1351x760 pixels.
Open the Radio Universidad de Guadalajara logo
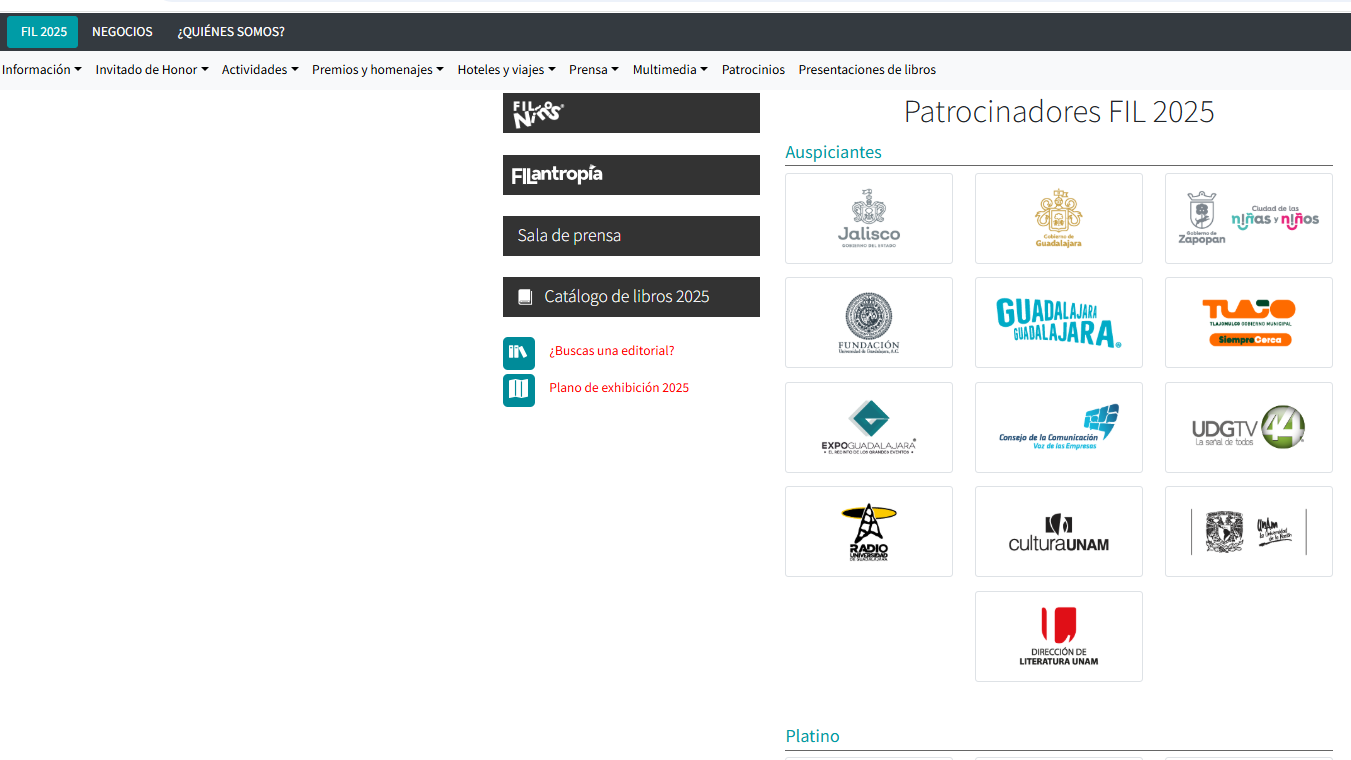(868, 531)
